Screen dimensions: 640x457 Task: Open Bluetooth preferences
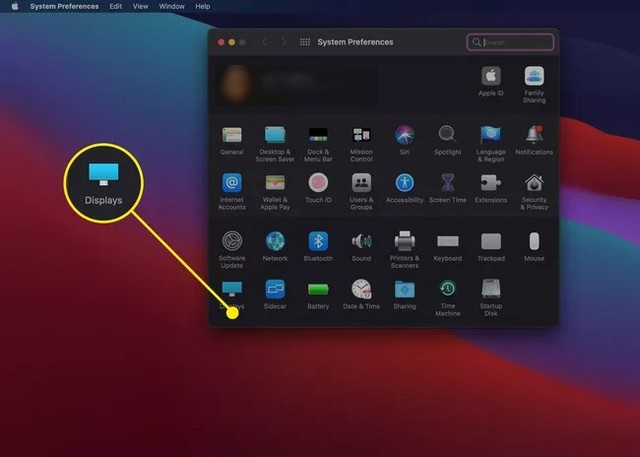point(318,246)
